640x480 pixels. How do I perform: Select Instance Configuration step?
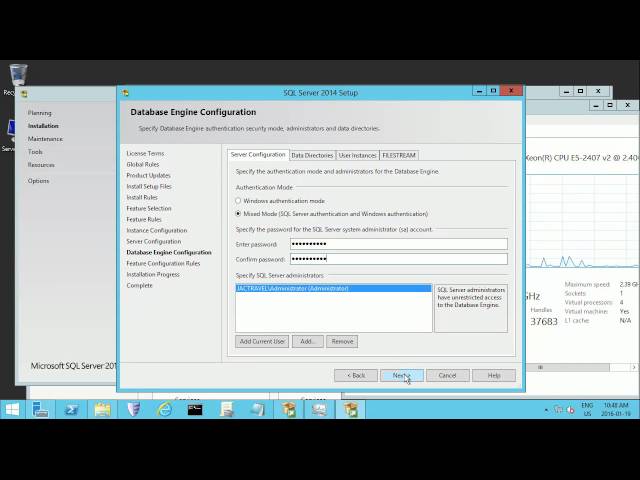click(x=157, y=231)
